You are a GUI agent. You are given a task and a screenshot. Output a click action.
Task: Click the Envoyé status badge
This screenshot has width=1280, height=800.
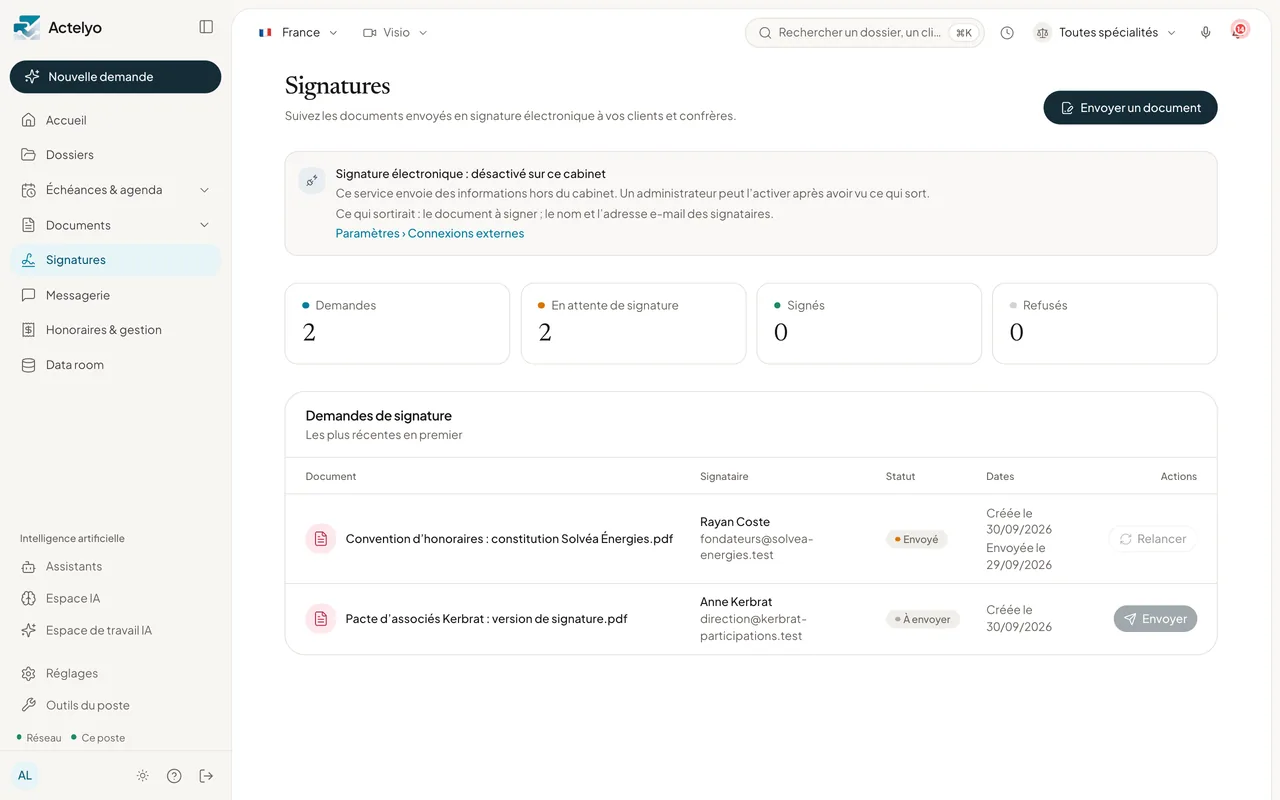pos(917,539)
